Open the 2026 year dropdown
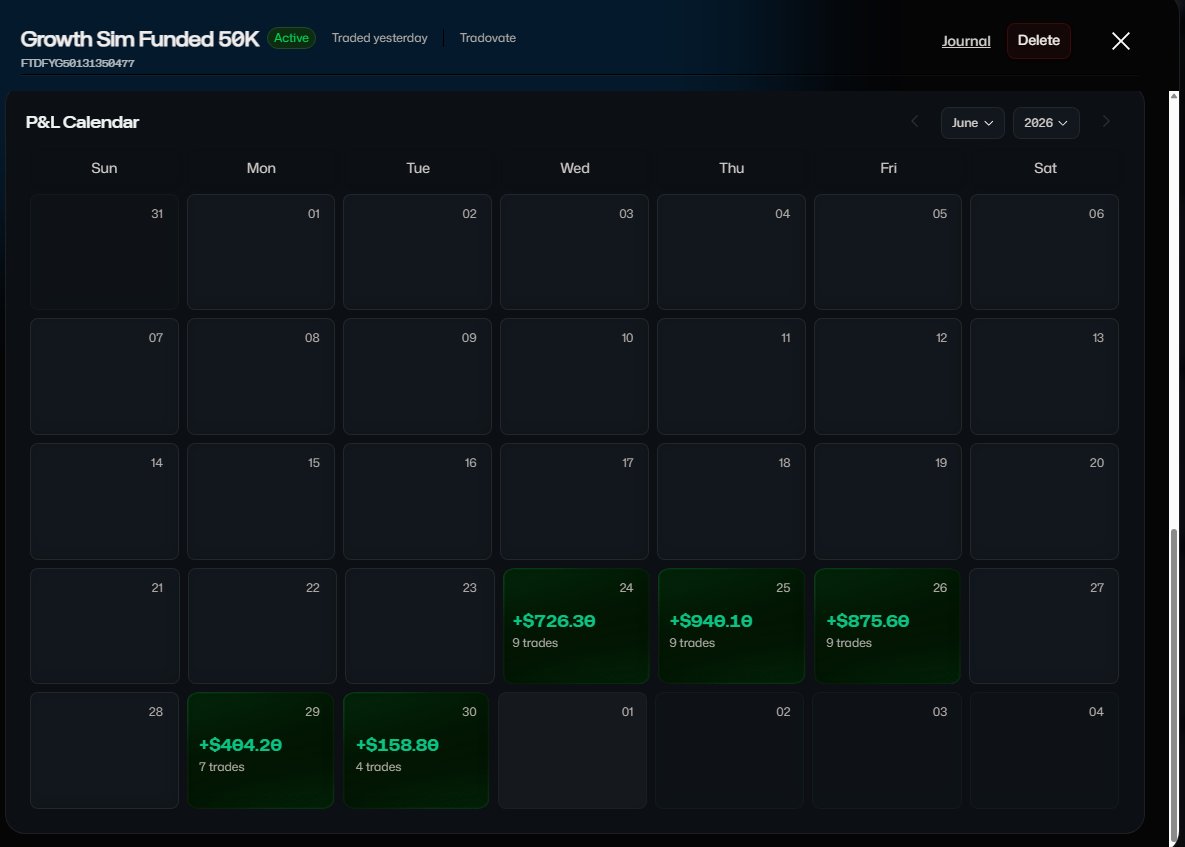Screen dimensions: 1185x847 point(1046,122)
